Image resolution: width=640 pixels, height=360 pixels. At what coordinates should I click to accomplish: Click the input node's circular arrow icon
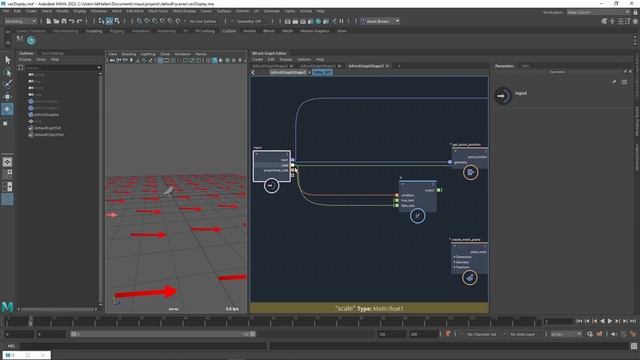[271, 186]
